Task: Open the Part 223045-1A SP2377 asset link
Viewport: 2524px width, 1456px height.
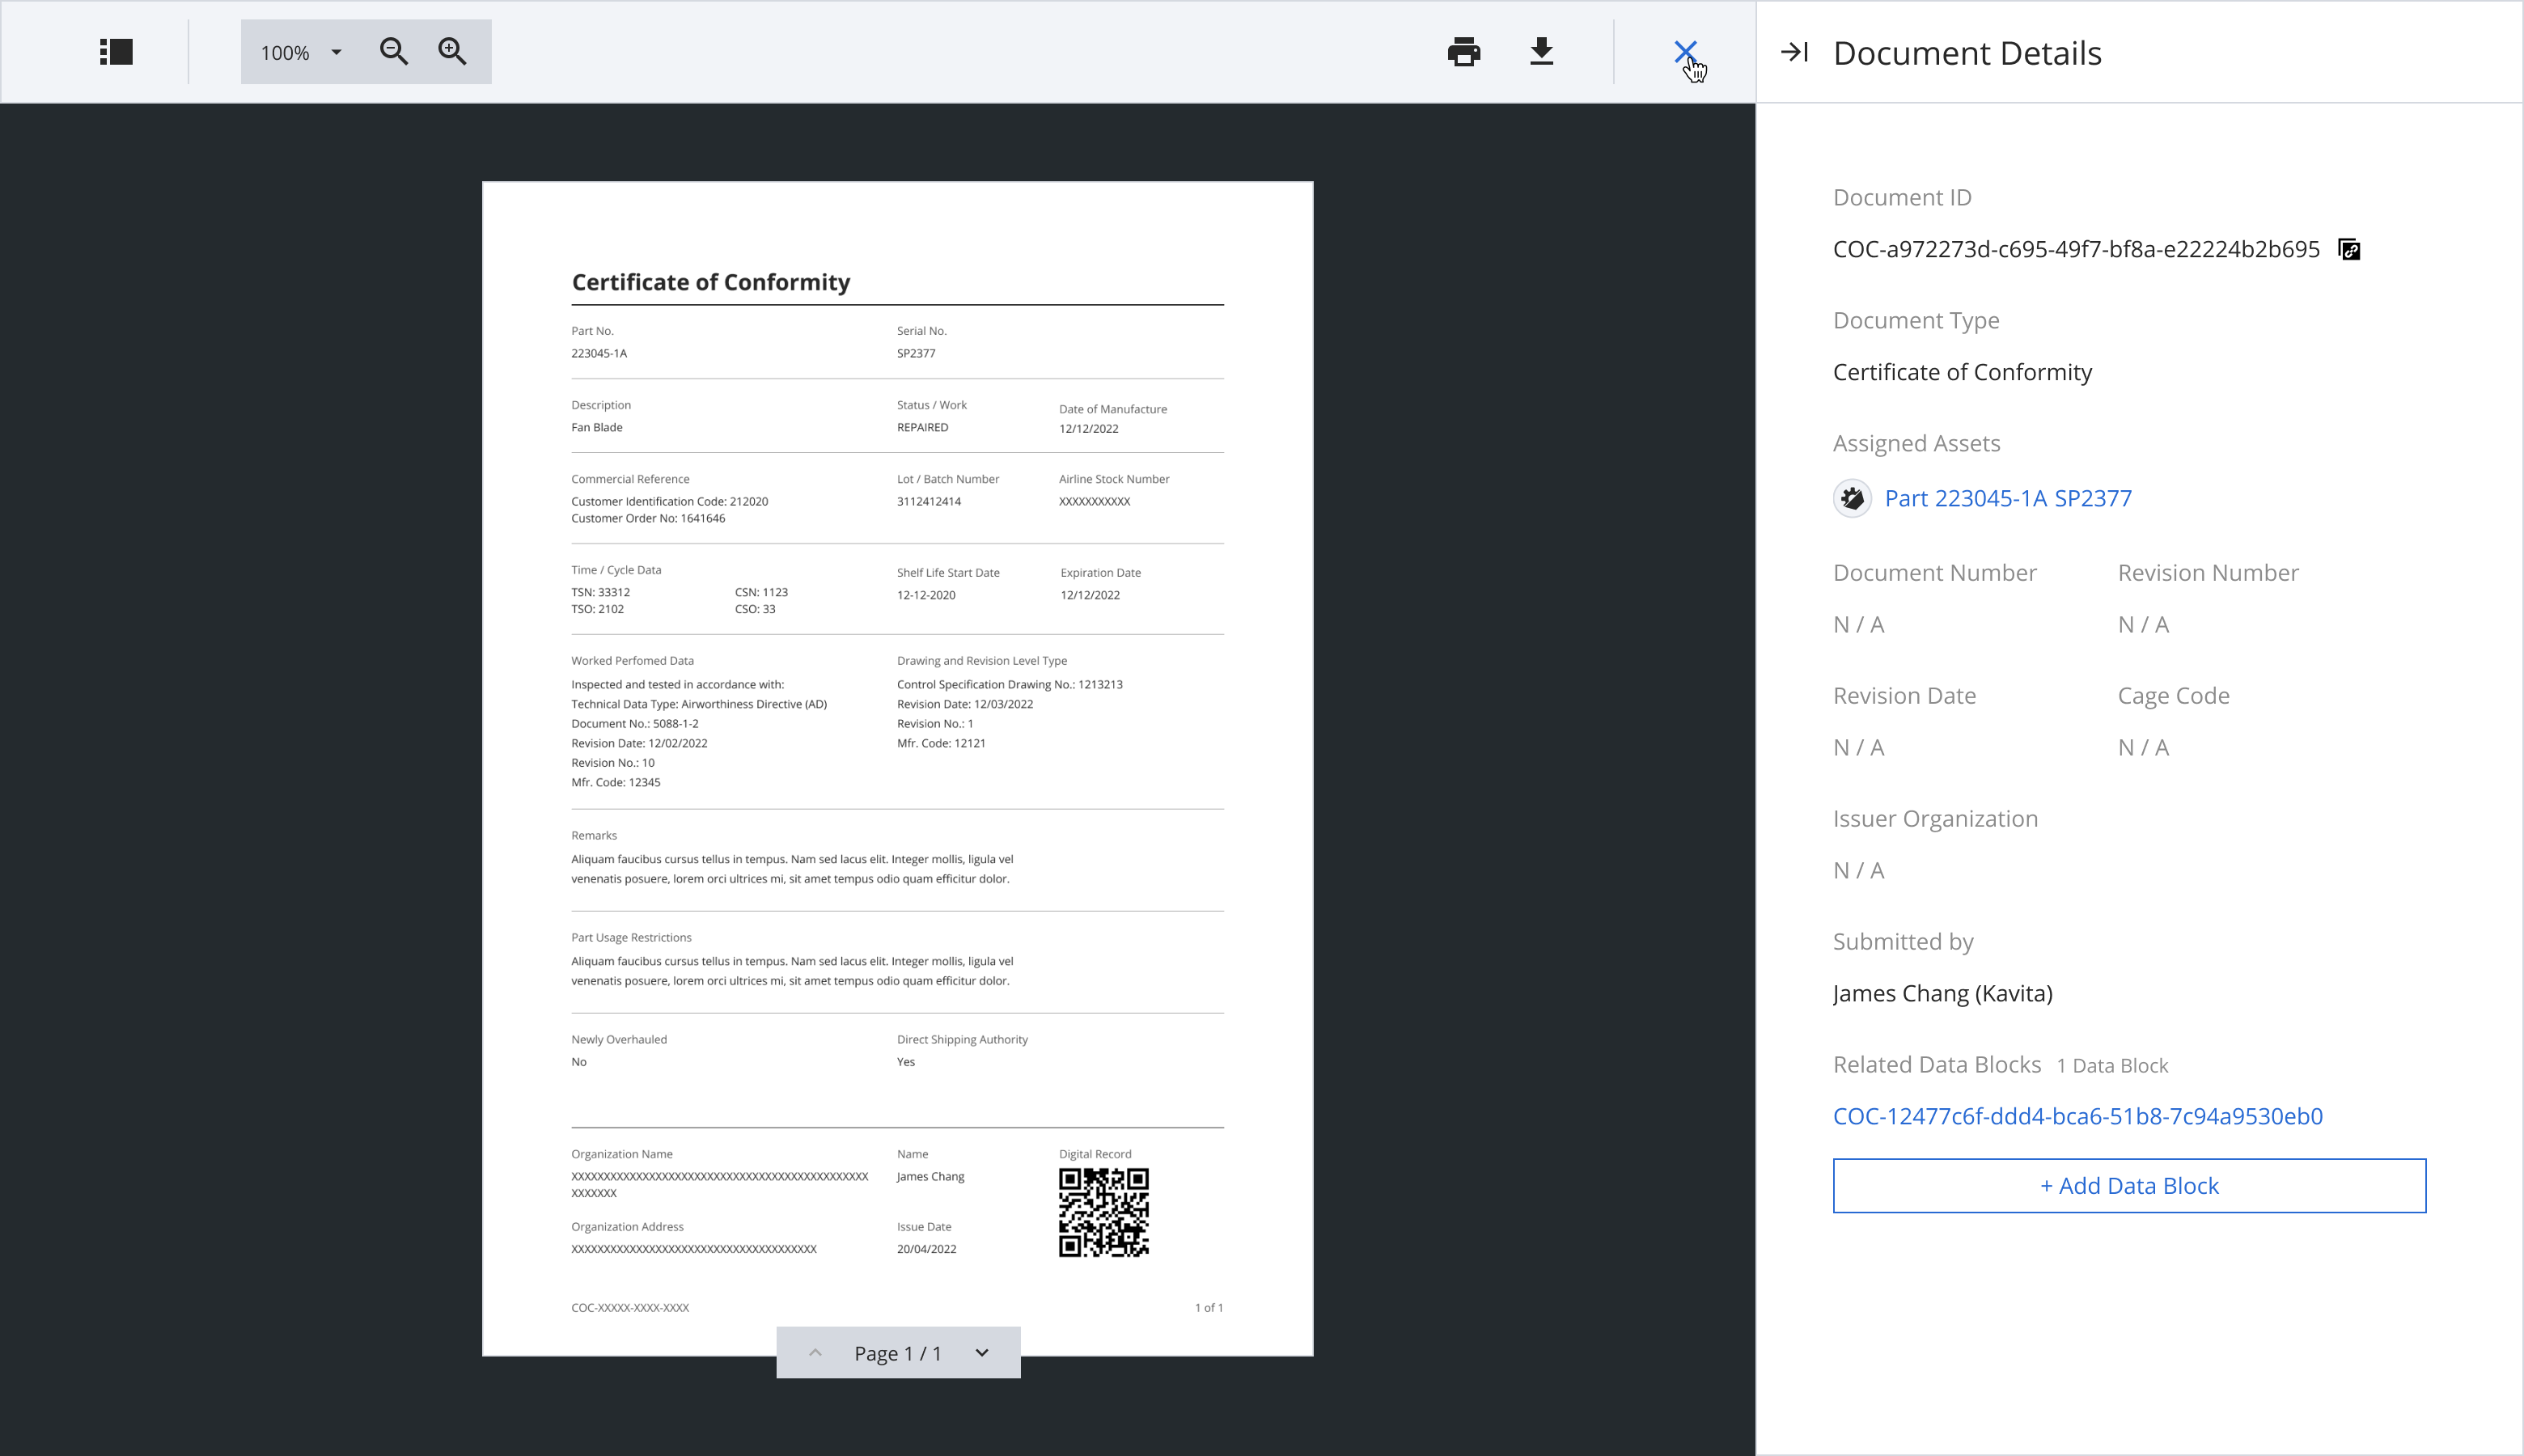Action: [2008, 498]
